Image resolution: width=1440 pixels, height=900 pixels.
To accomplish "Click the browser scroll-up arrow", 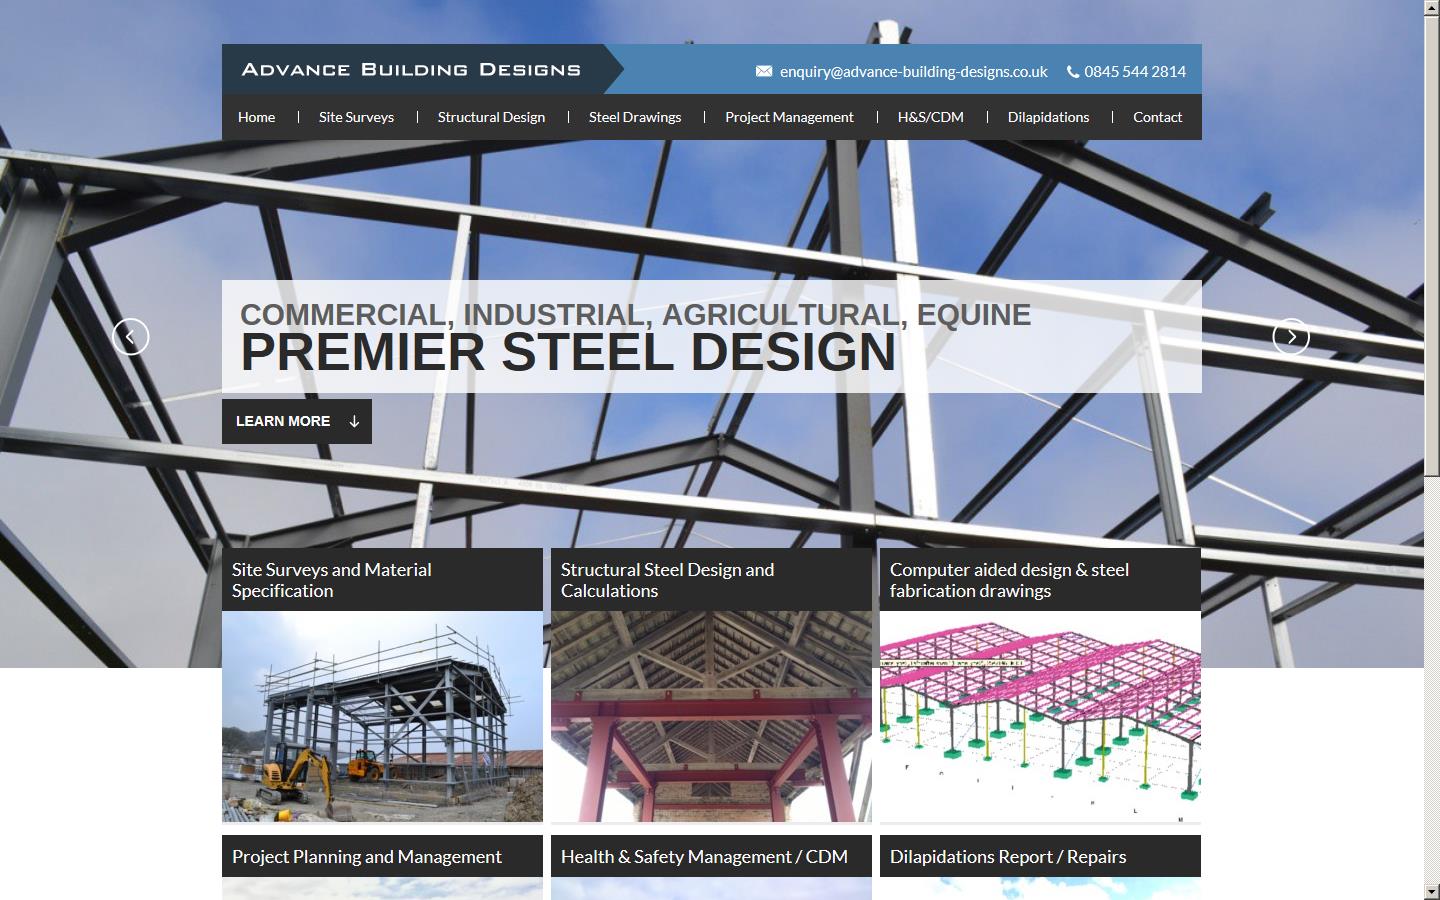I will point(1431,8).
